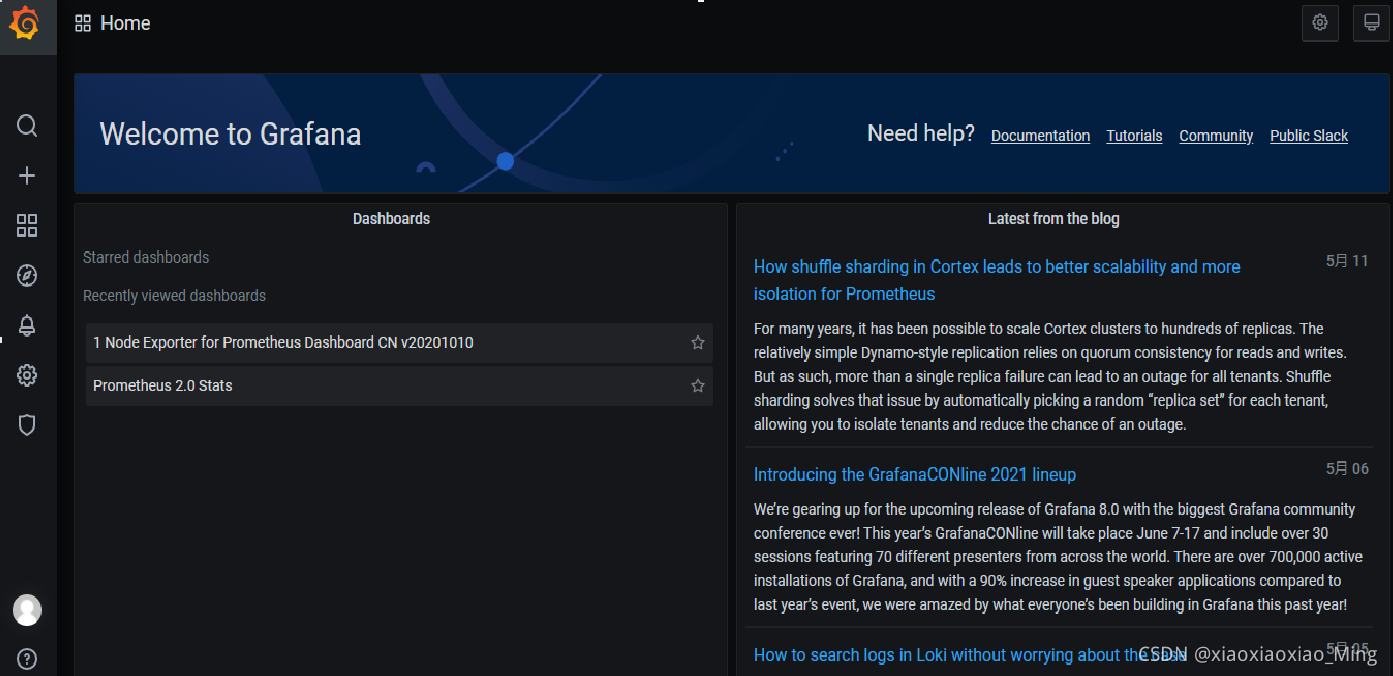Click the Home grid icon in header
The width and height of the screenshot is (1393, 676).
click(83, 23)
